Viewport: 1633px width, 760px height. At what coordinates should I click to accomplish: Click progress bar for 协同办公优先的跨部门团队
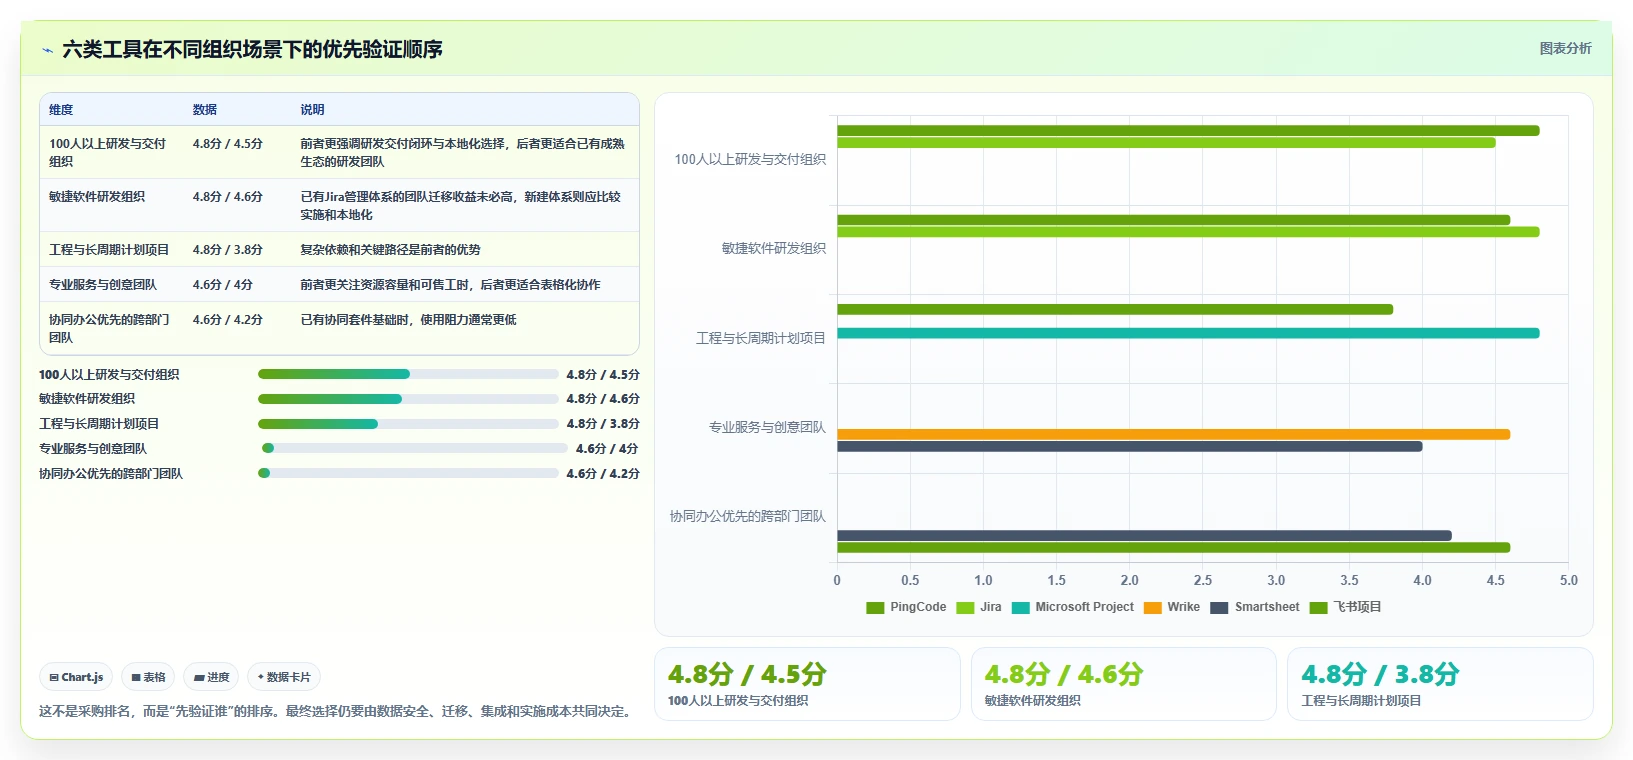tap(408, 473)
